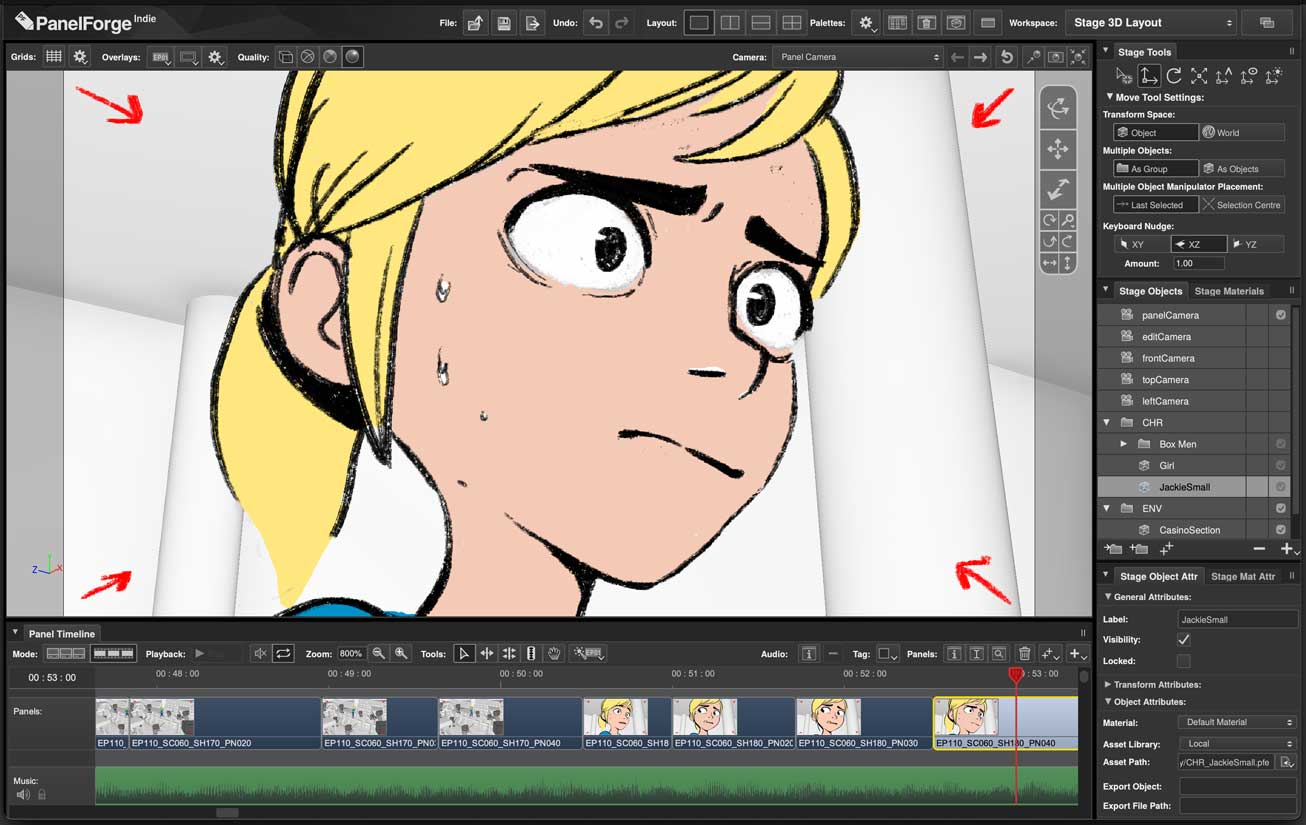Browse for Asset Path file
This screenshot has width=1306, height=825.
pos(1288,763)
